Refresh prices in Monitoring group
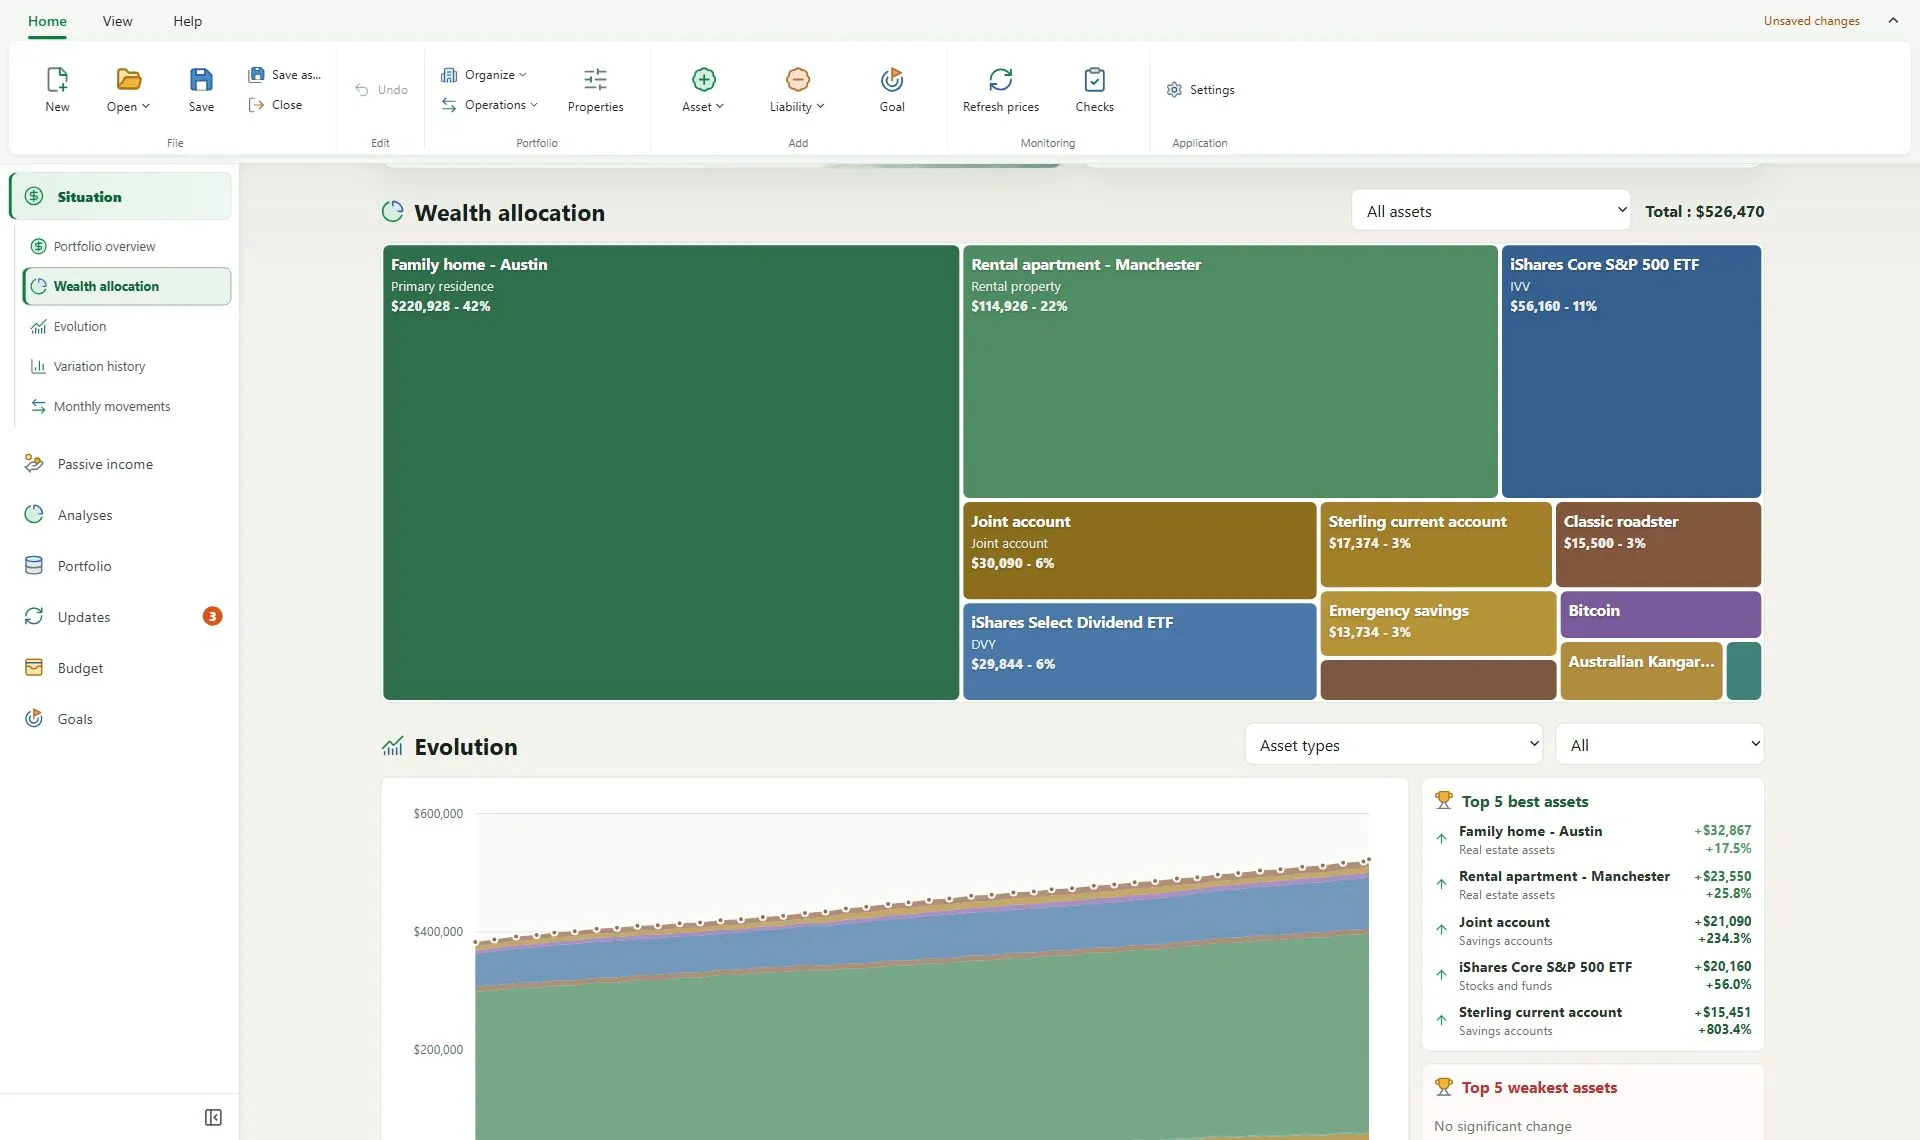Viewport: 1920px width, 1140px height. [x=1000, y=89]
